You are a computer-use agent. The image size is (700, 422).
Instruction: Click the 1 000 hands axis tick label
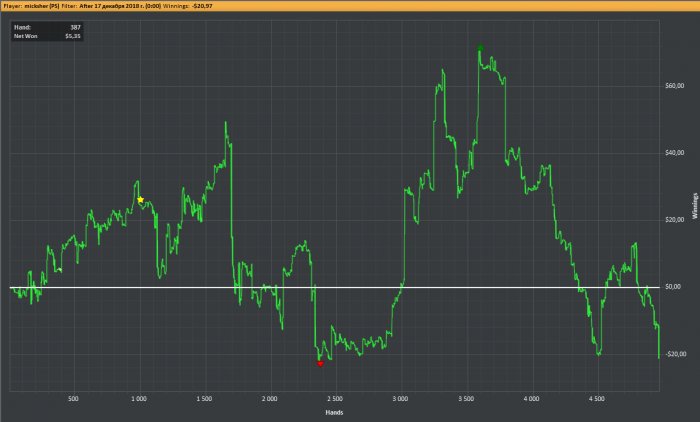click(x=139, y=399)
